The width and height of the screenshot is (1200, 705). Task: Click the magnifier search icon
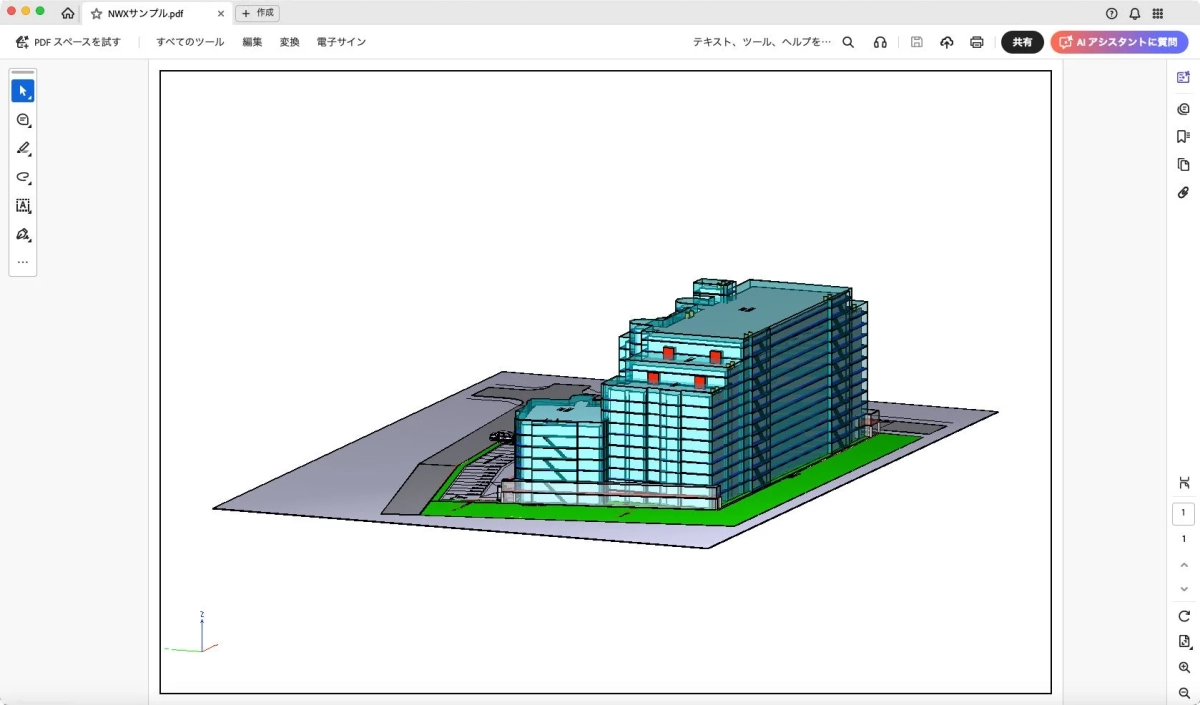pos(848,42)
